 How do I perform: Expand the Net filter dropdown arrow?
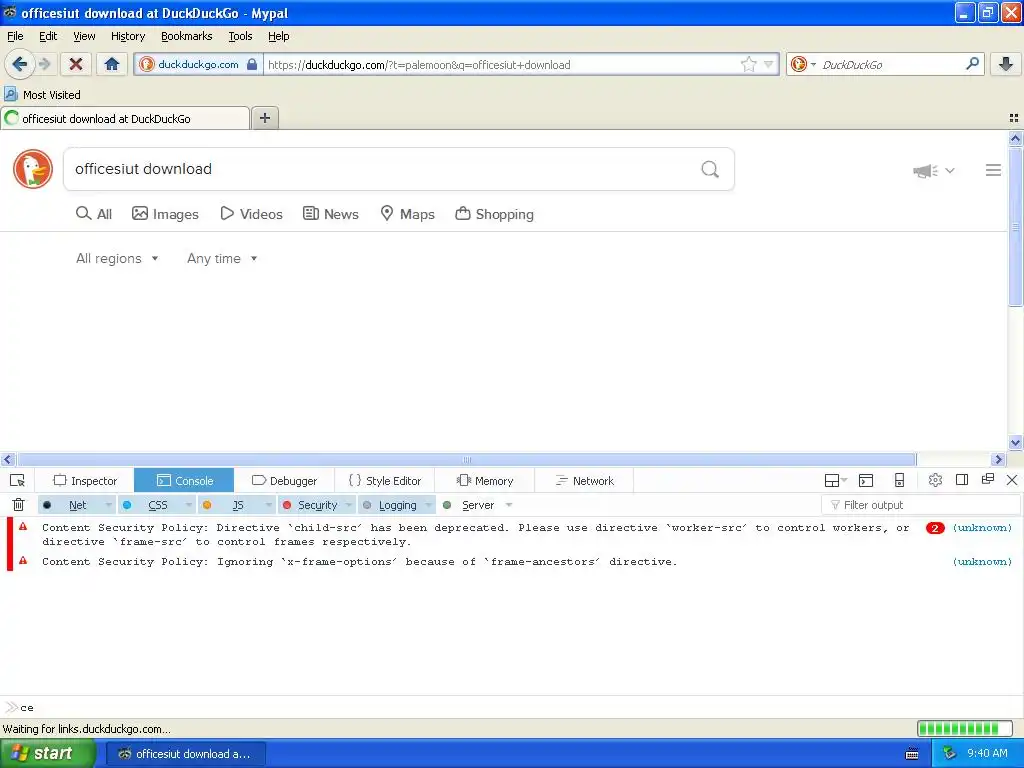coord(108,505)
